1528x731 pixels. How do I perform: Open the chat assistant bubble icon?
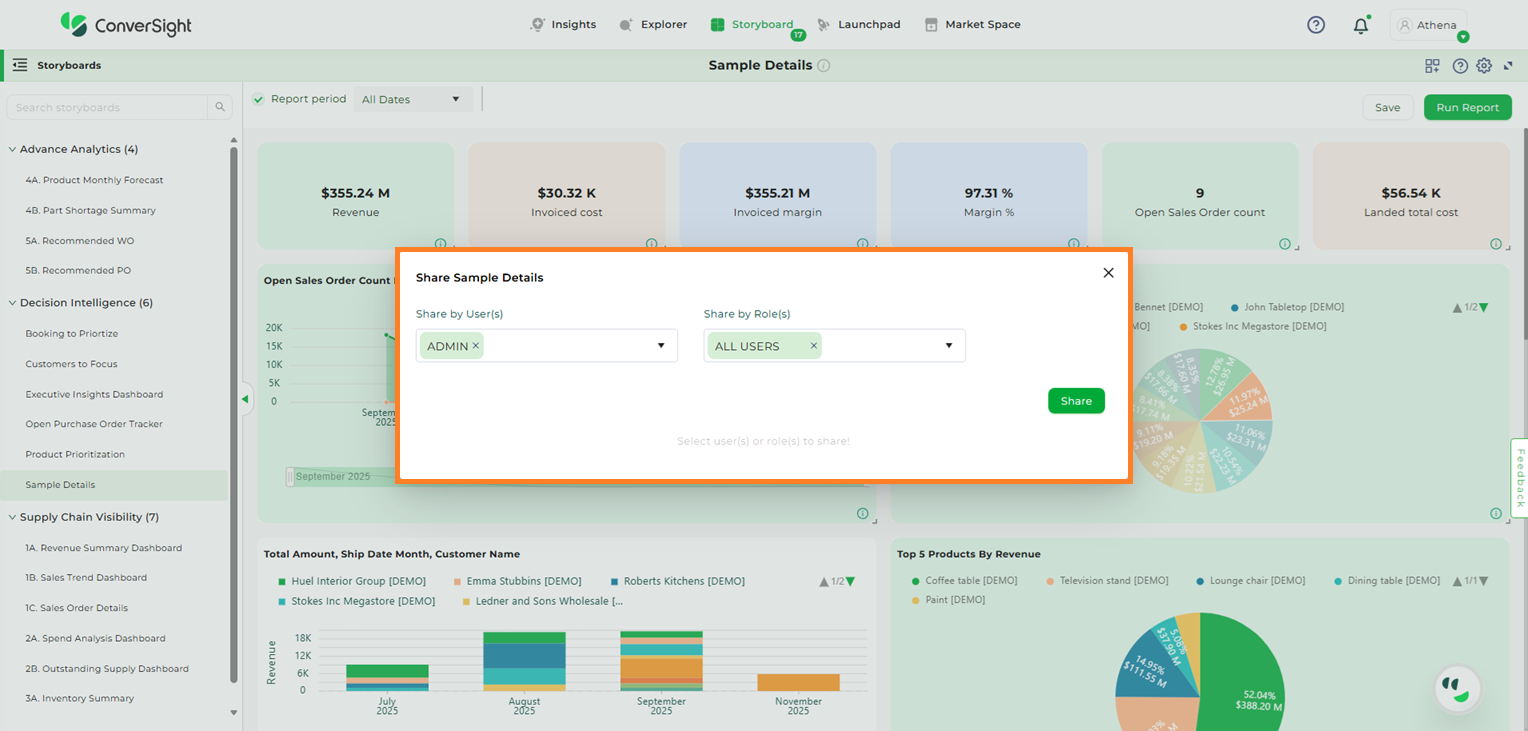[x=1457, y=688]
